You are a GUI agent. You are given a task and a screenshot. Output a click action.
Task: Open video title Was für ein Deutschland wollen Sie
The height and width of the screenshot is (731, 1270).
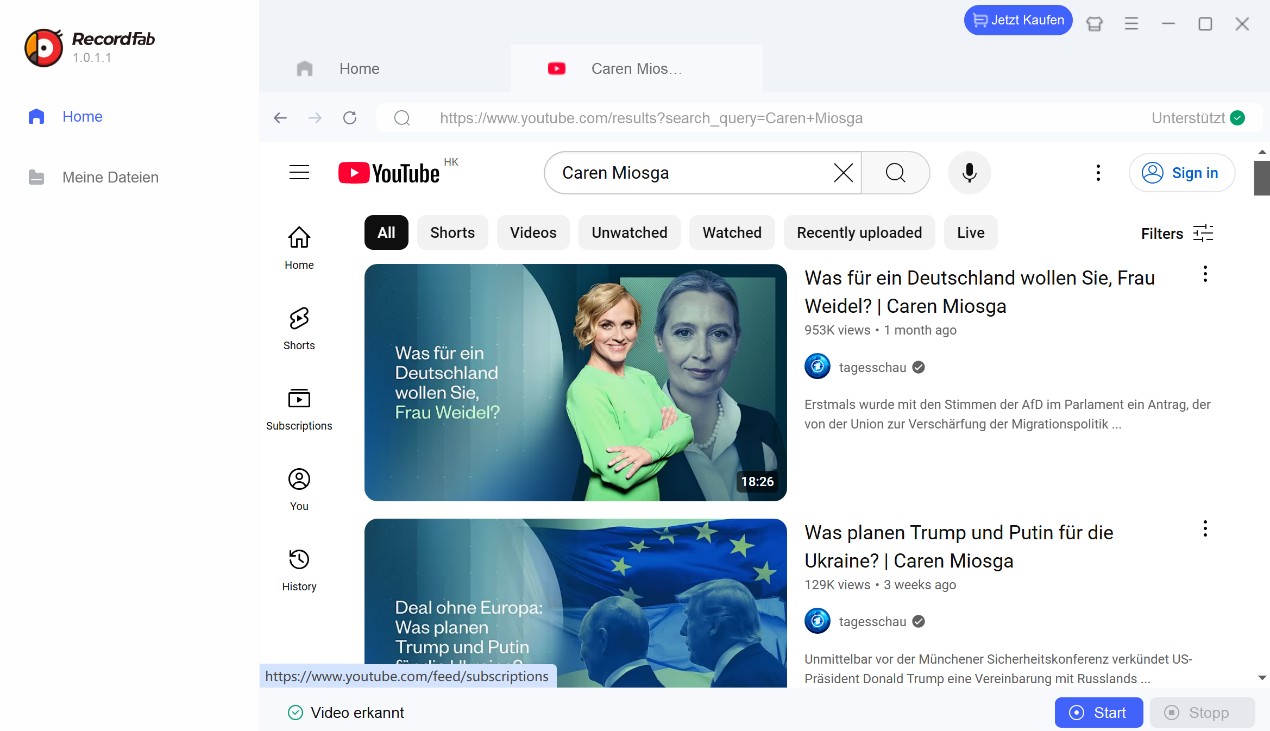tap(980, 292)
